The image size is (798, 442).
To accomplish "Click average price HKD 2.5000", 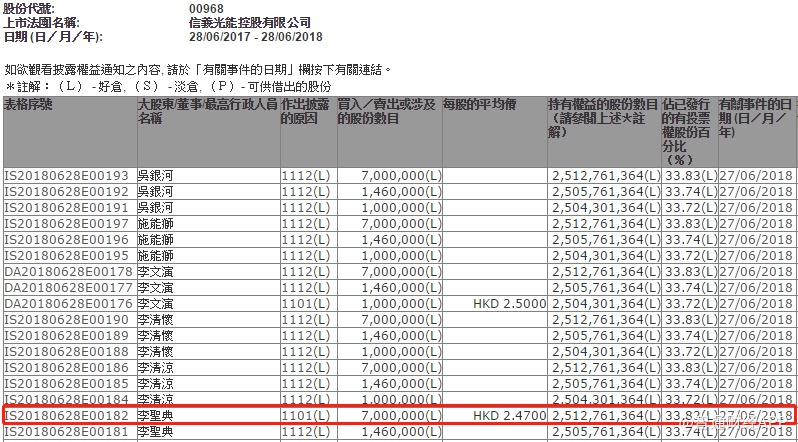I will coord(509,303).
